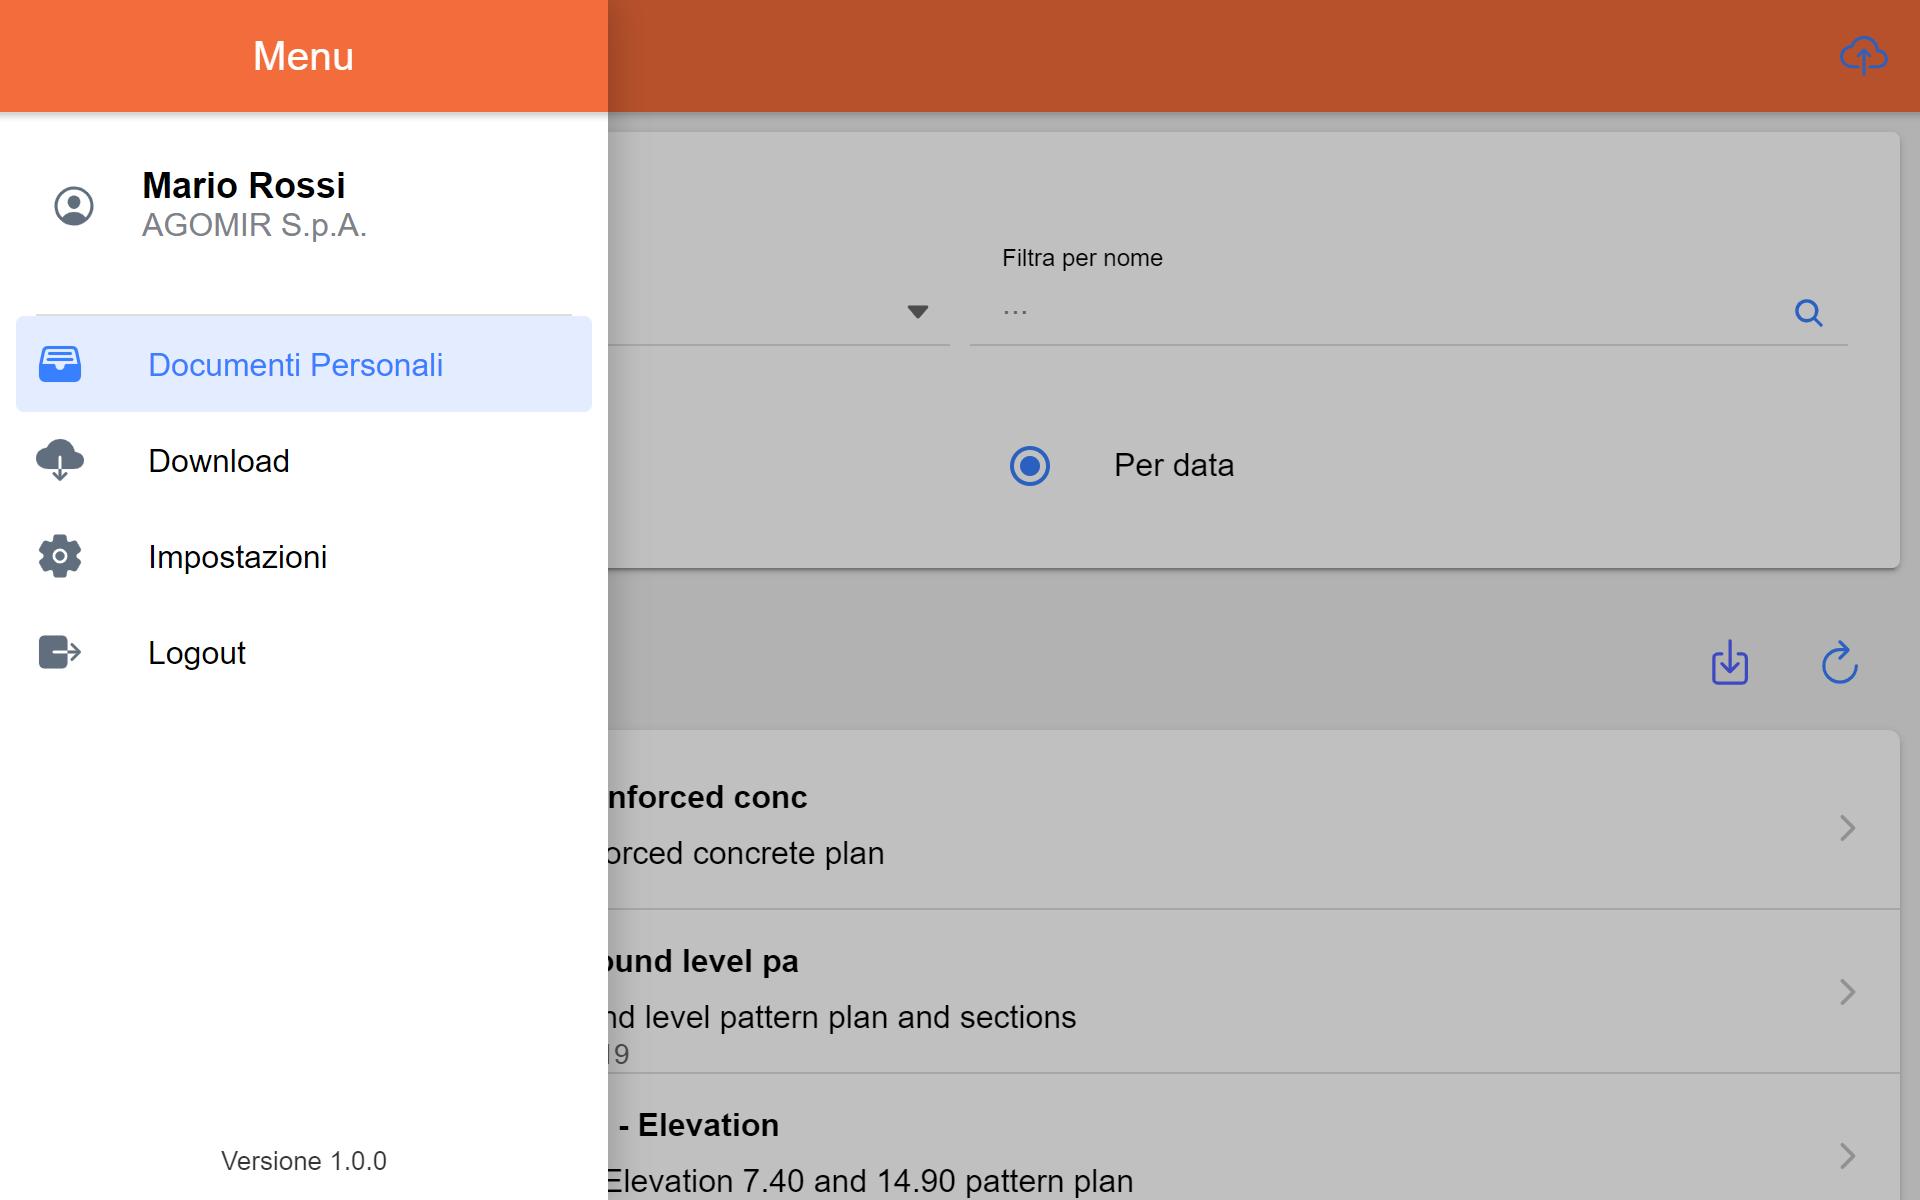This screenshot has width=1920, height=1200.
Task: Click the user avatar icon beside Mario Rossi
Action: (x=74, y=206)
